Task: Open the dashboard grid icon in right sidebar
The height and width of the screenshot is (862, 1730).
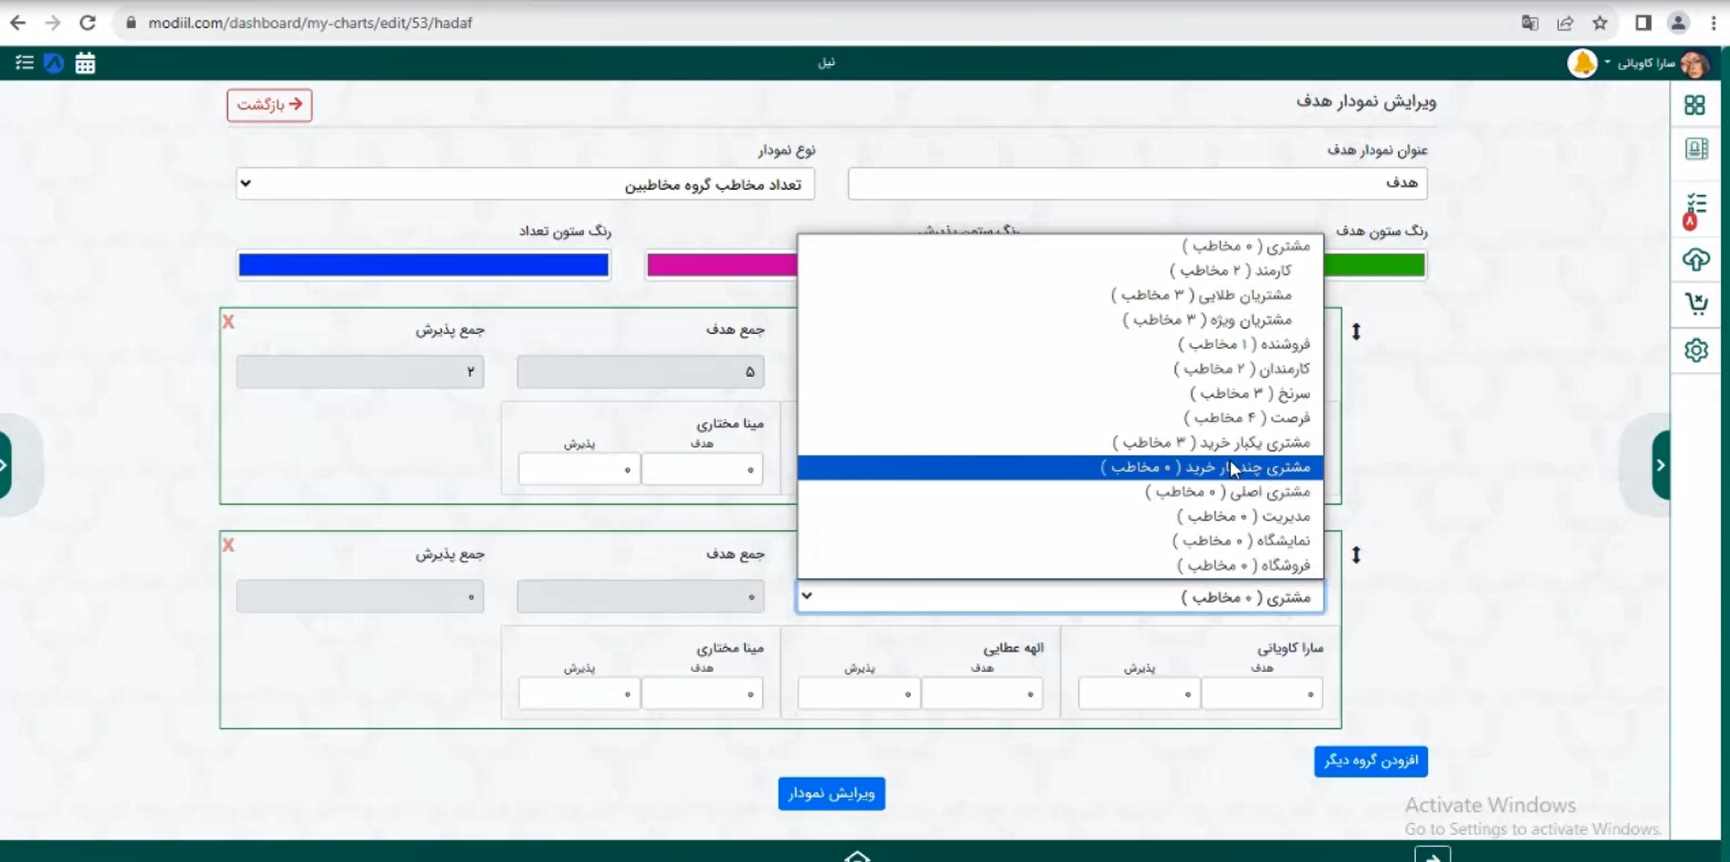Action: 1694,105
